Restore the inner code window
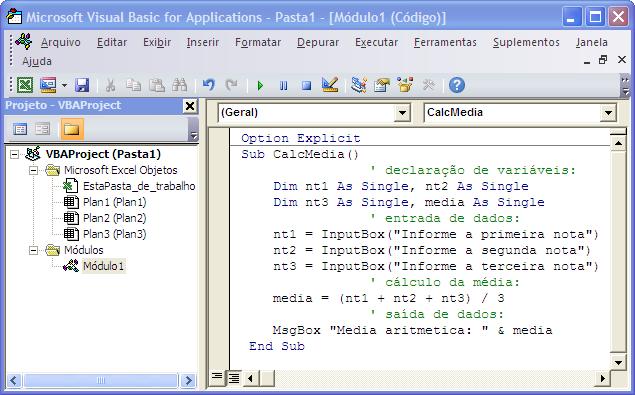 point(603,60)
